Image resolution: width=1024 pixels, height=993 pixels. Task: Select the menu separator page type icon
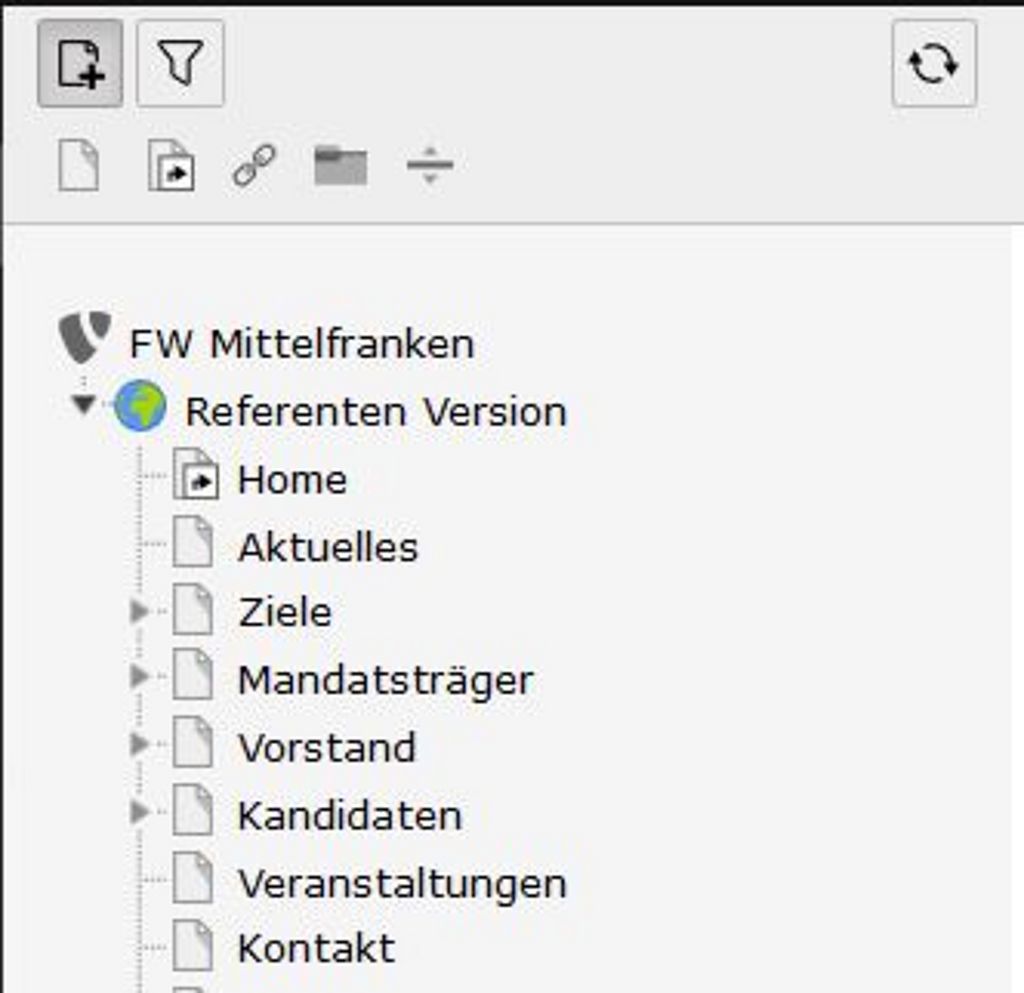[x=430, y=165]
